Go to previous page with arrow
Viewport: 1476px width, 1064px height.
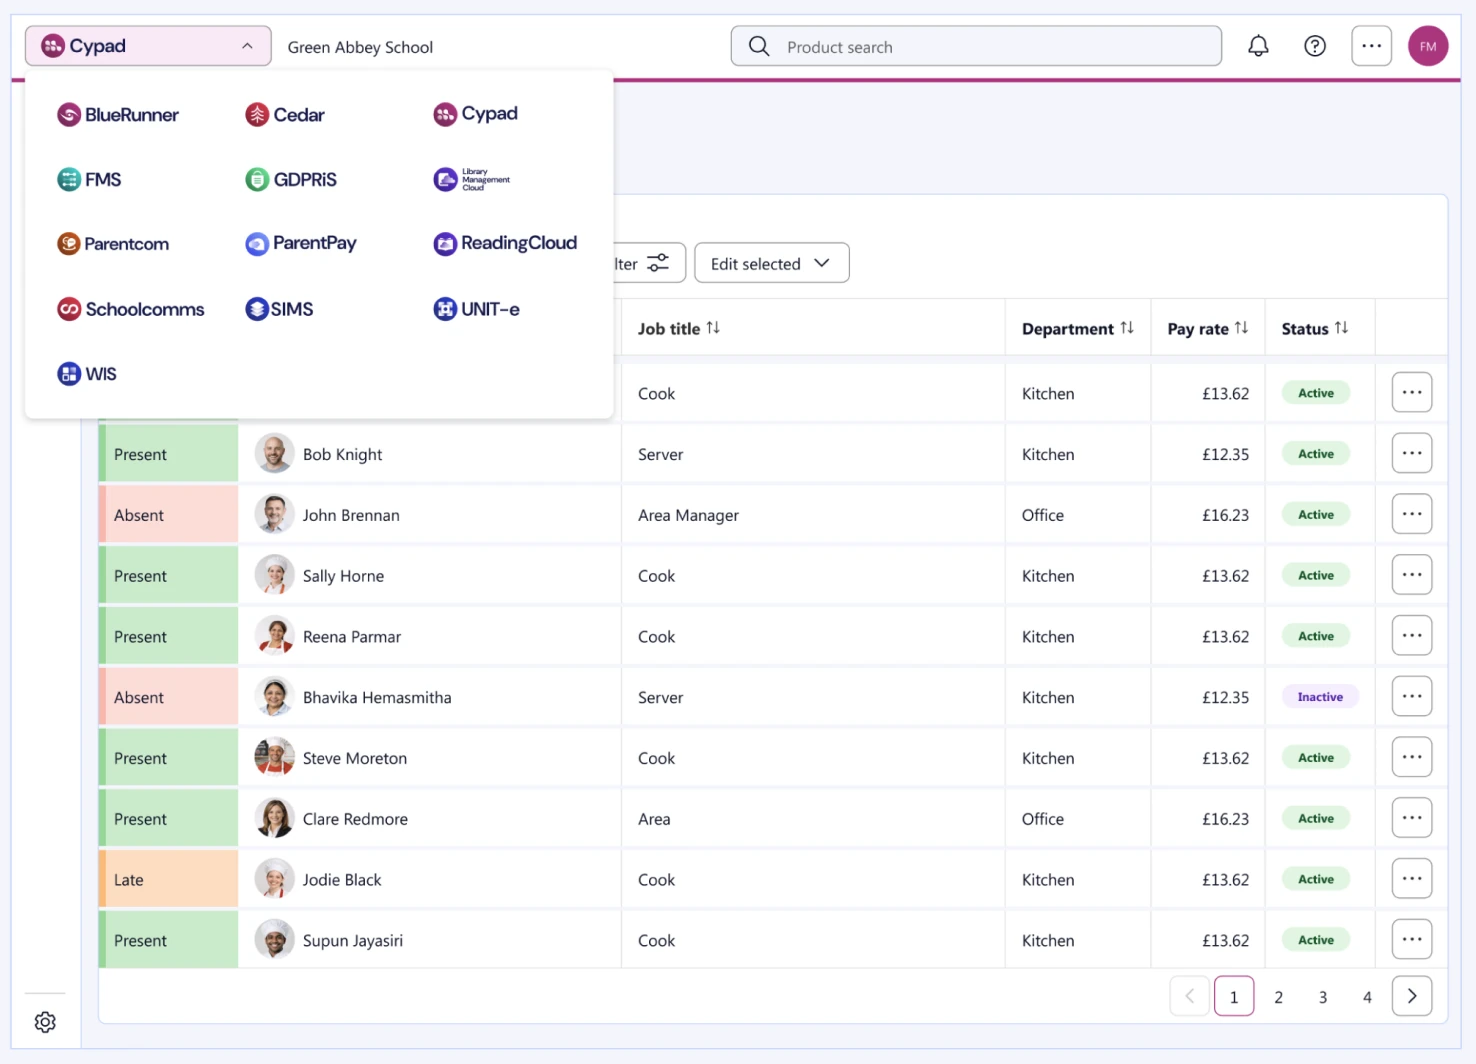1190,996
